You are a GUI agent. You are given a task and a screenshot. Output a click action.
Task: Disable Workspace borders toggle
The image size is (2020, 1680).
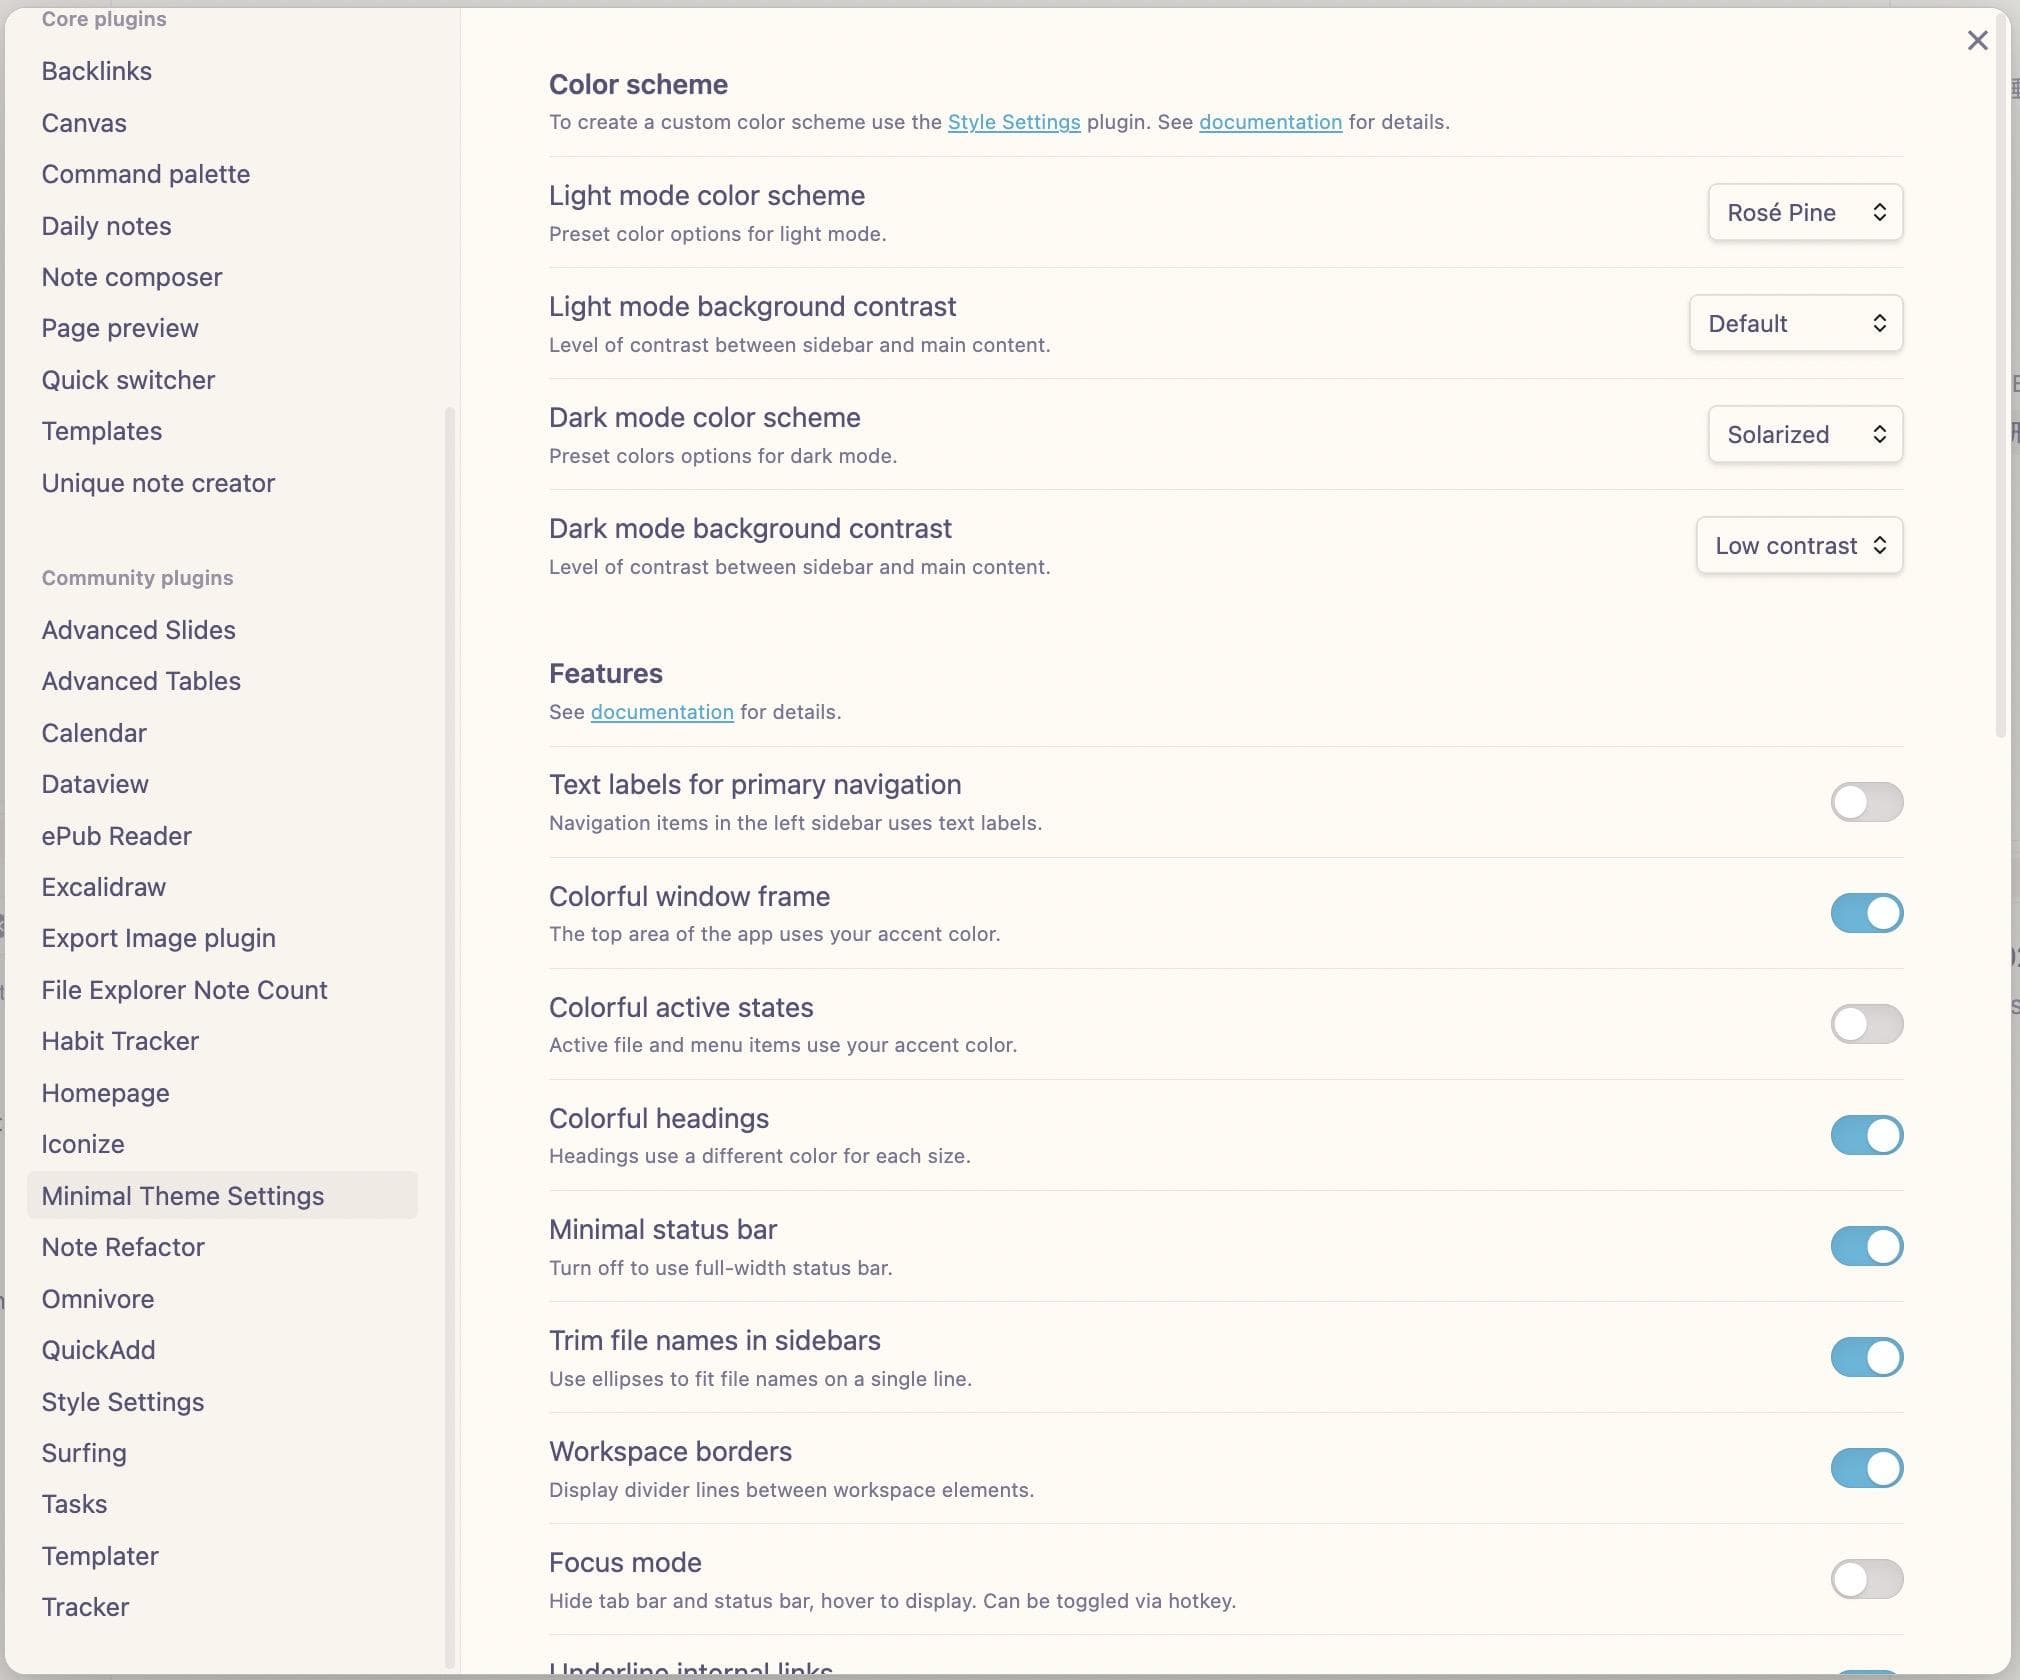pyautogui.click(x=1866, y=1468)
